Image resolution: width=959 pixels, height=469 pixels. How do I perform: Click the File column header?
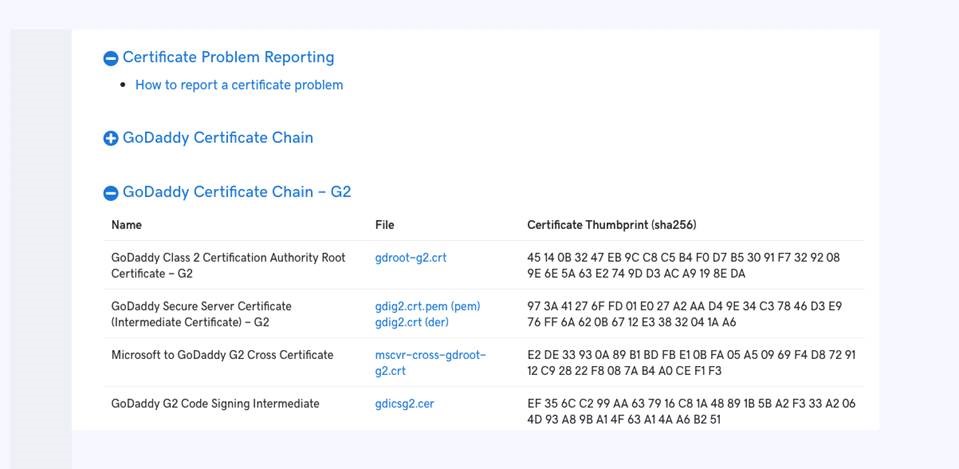pos(384,225)
